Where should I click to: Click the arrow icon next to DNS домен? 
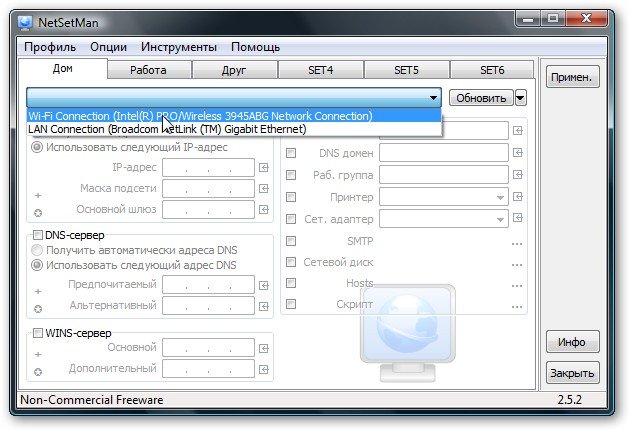tap(517, 153)
